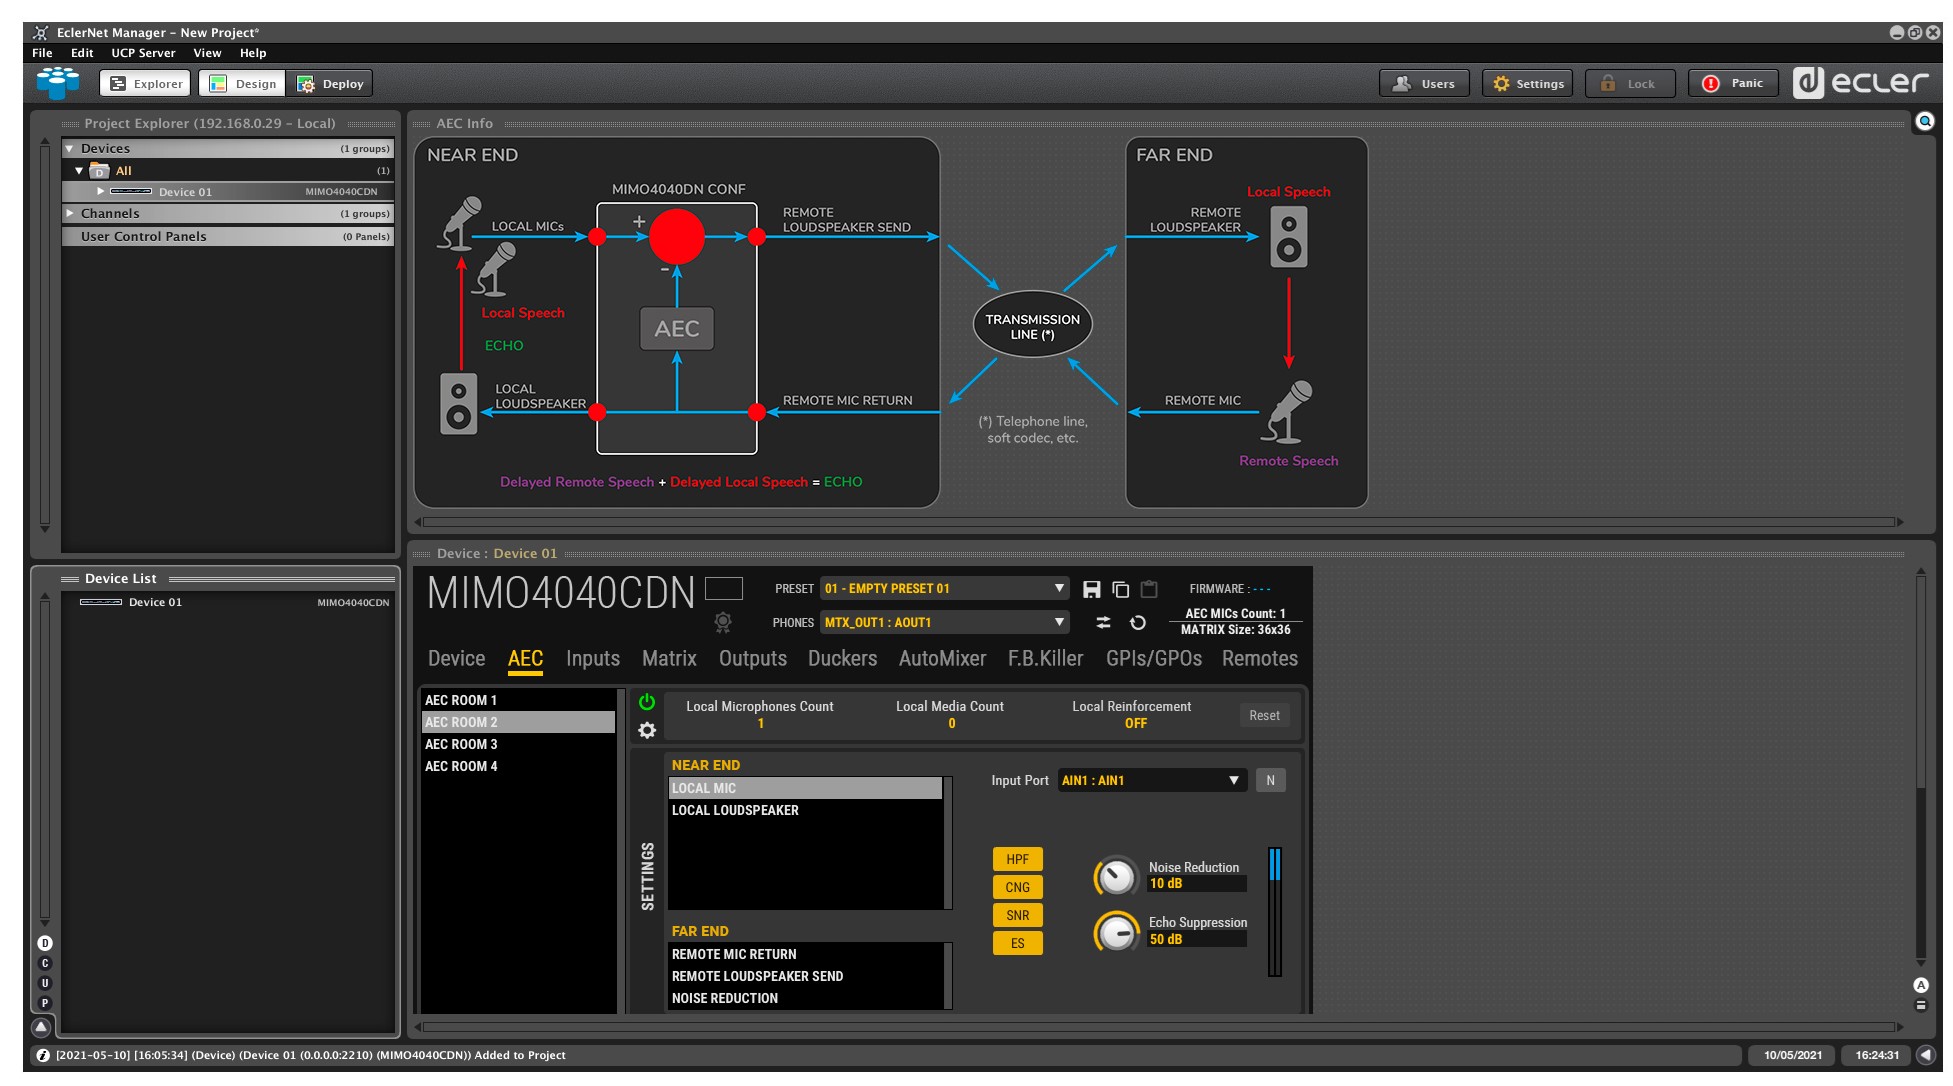This screenshot has height=1086, width=1953.
Task: Switch to the Duckers tab
Action: 842,659
